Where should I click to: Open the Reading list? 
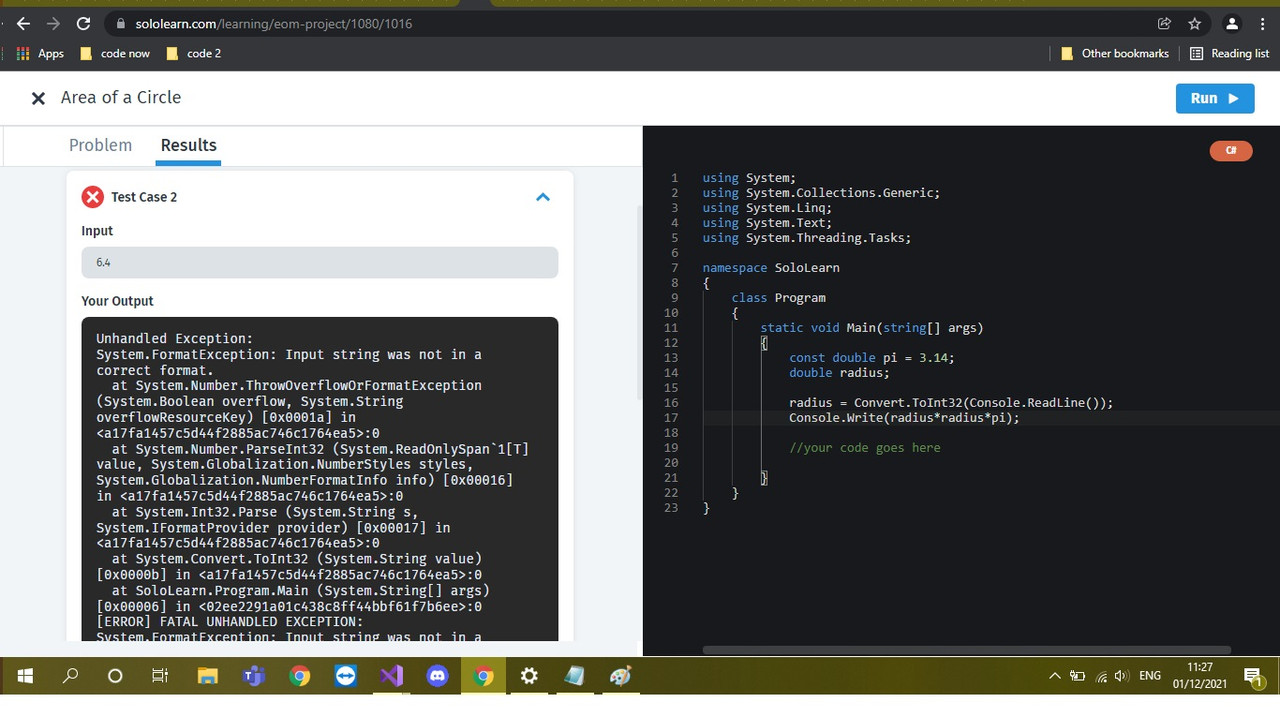[x=1229, y=53]
